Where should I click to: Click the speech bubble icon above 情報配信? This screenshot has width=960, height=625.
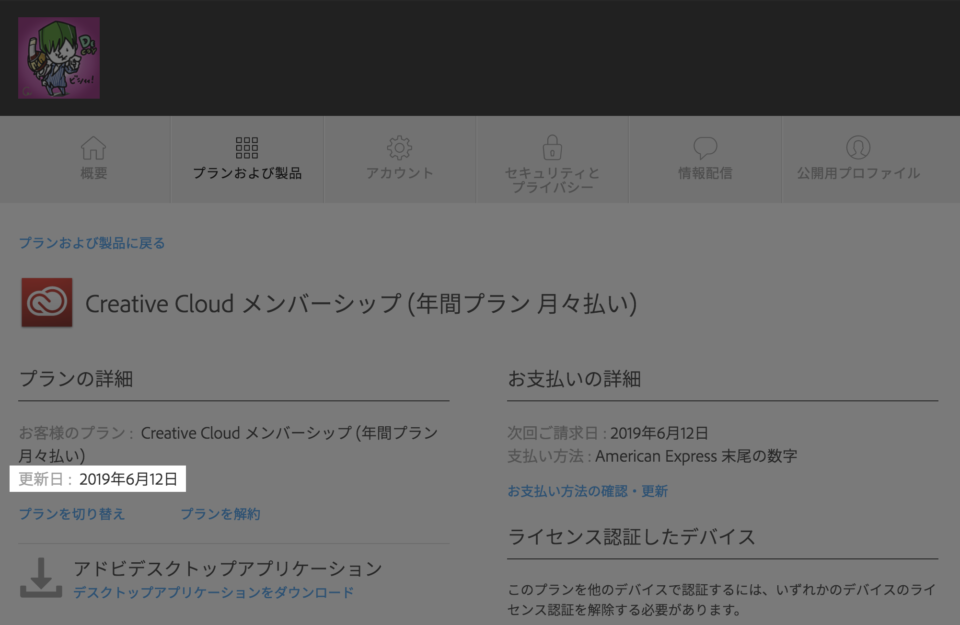pos(705,148)
